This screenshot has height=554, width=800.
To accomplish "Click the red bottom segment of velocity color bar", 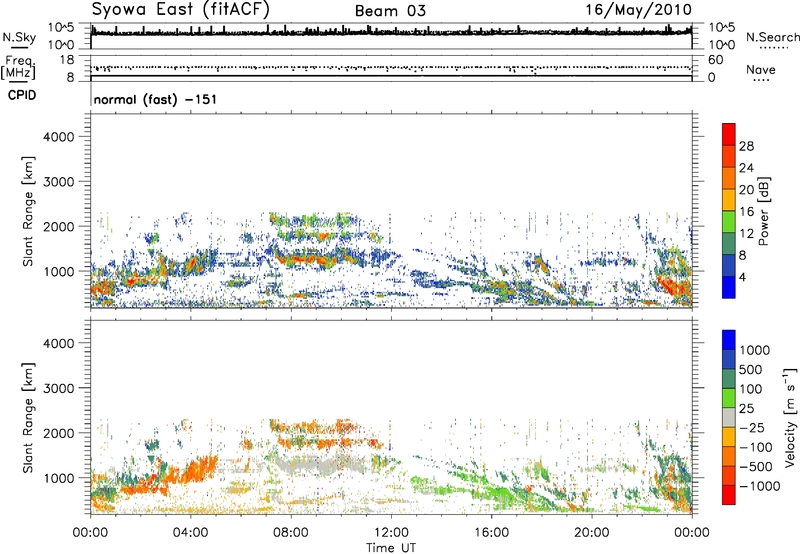I will 729,495.
